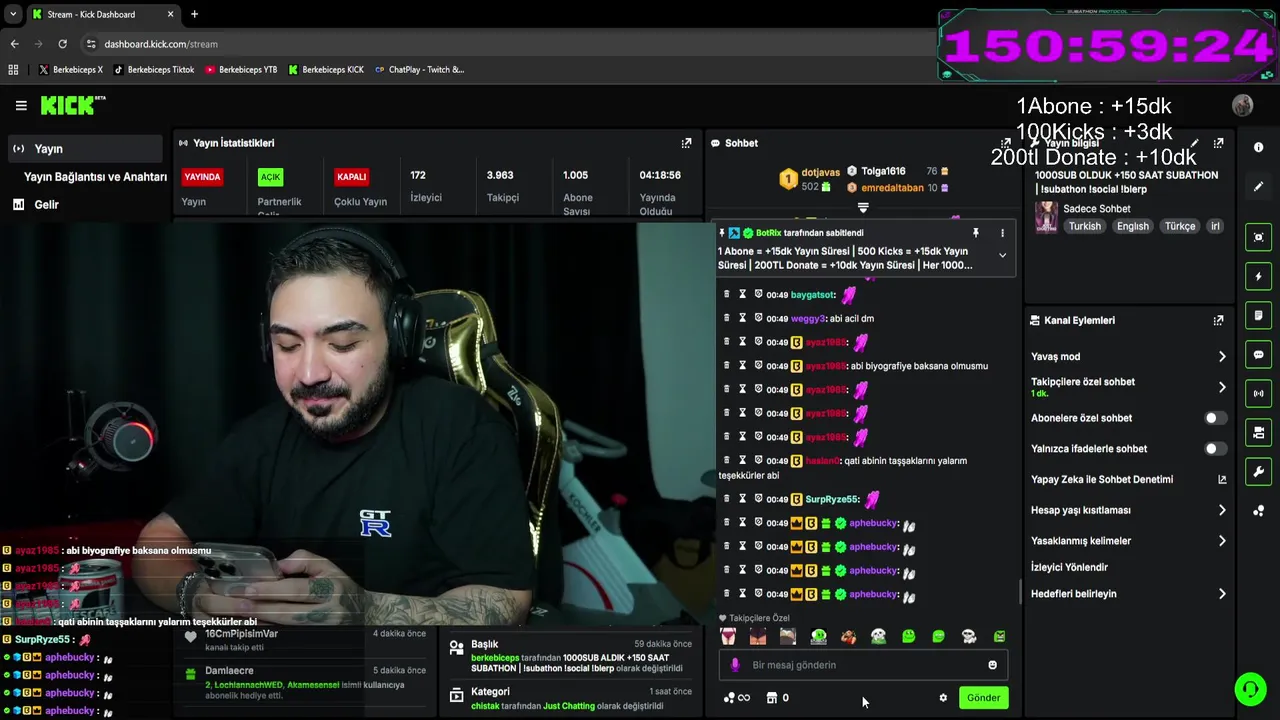Pop out the Kanal Eylemleri panel
Viewport: 1280px width, 720px height.
1218,320
